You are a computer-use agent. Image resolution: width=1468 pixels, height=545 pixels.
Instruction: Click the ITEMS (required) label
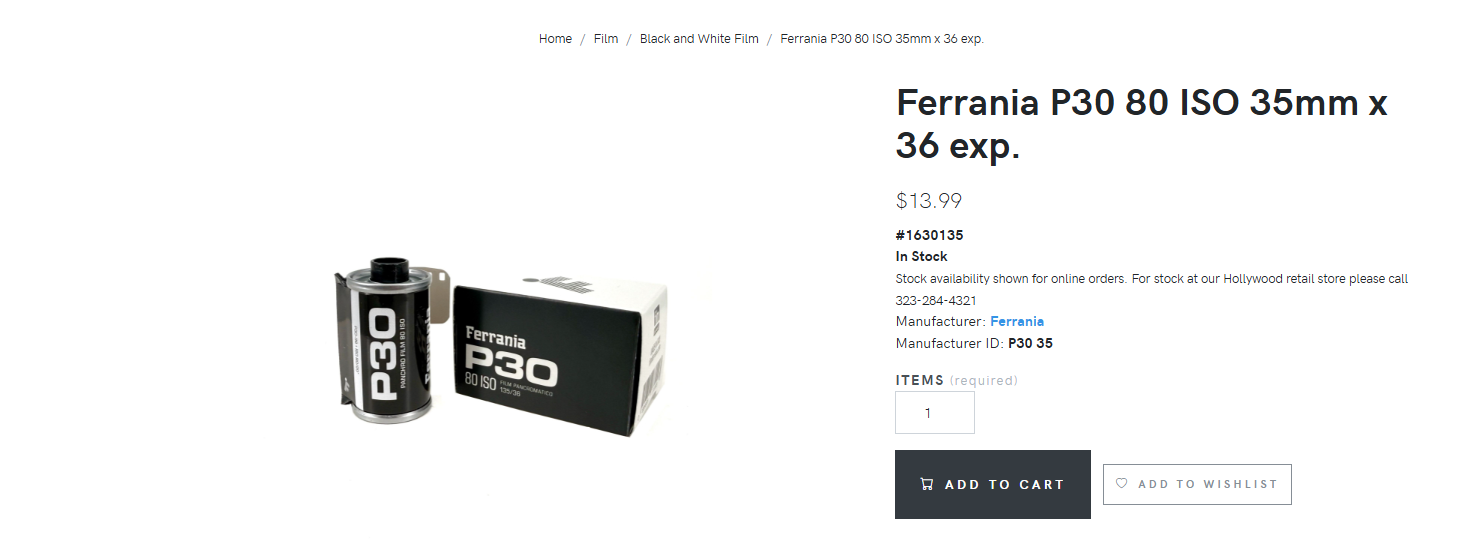point(956,380)
